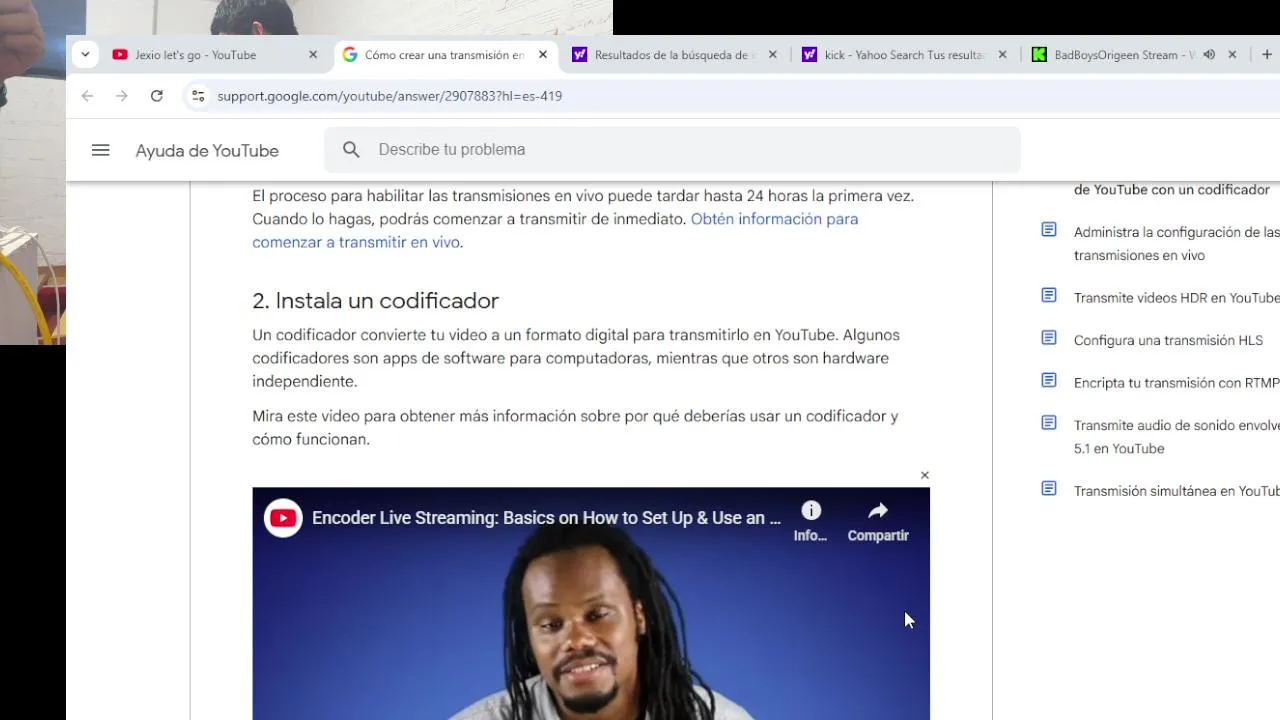Click the 2. Instala un codificador heading
Viewport: 1280px width, 720px height.
tap(375, 301)
